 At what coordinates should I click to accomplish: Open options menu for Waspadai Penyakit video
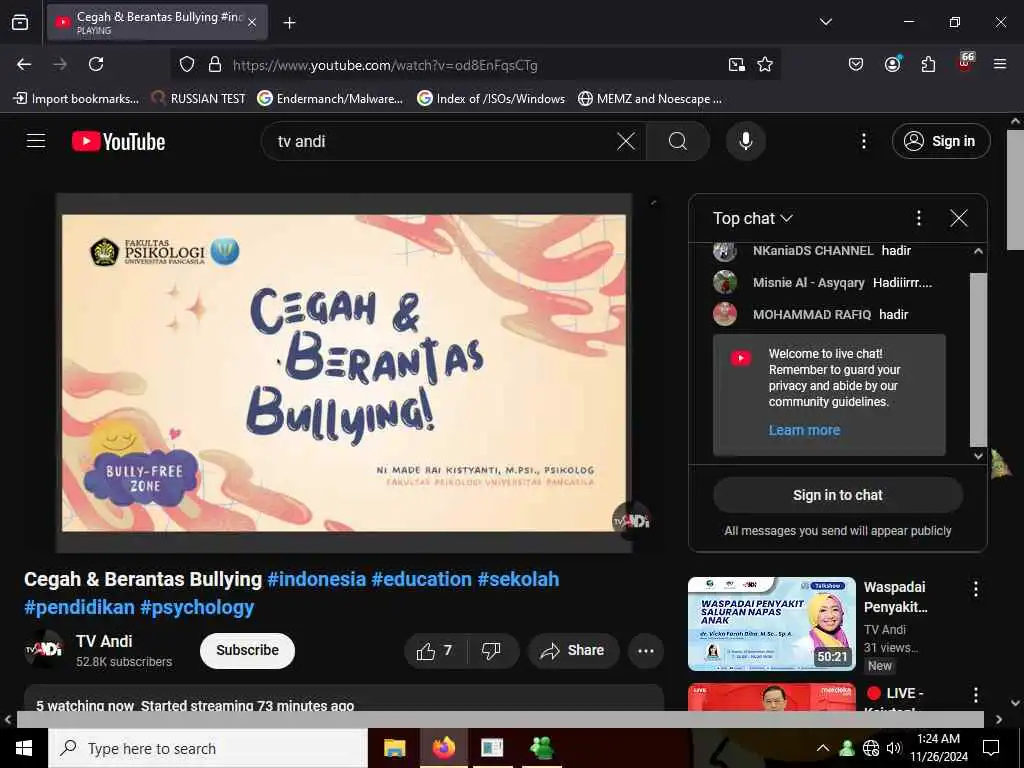(x=976, y=589)
